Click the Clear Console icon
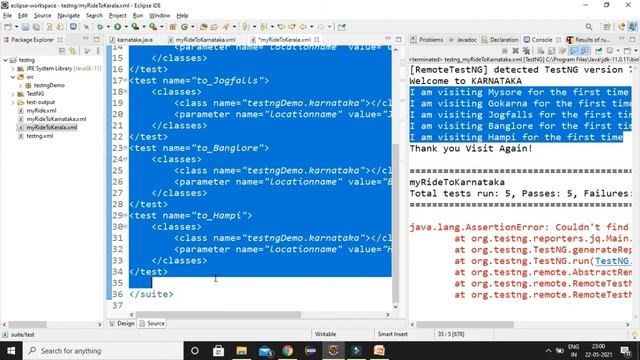640x360 pixels. [x=540, y=51]
